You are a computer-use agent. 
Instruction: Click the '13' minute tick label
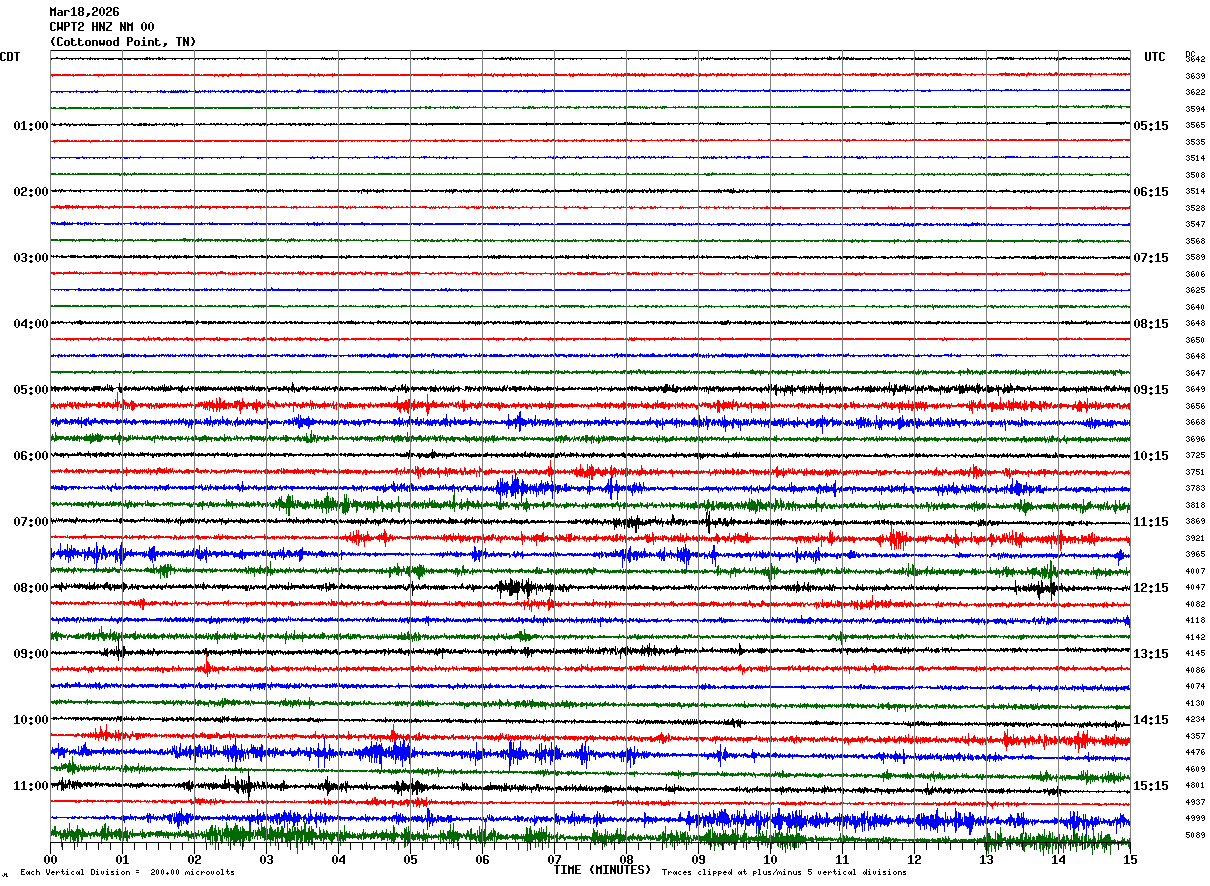[987, 860]
